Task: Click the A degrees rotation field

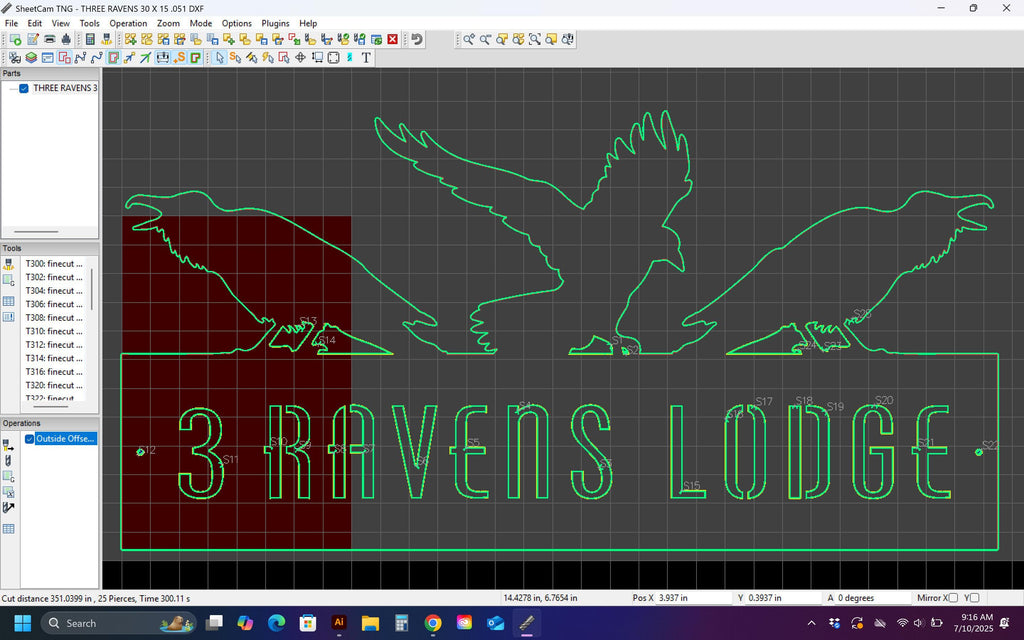Action: tap(872, 598)
